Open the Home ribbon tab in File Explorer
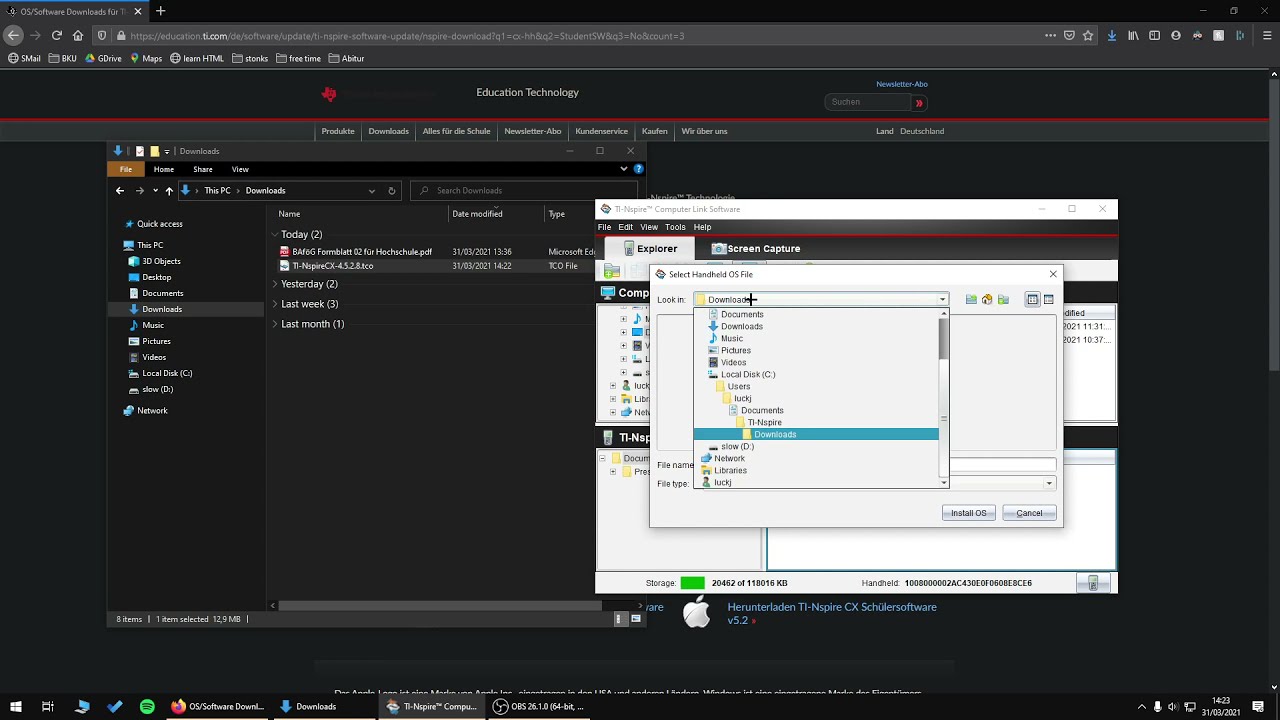This screenshot has width=1280, height=720. point(163,169)
